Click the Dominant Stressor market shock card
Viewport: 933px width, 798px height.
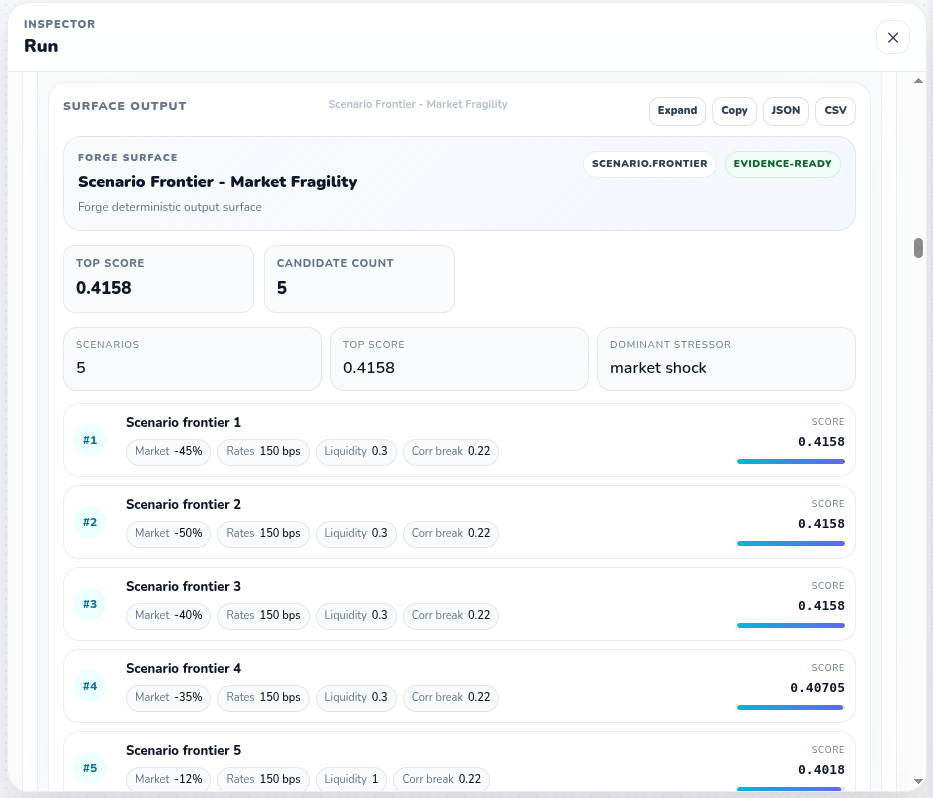(x=726, y=359)
